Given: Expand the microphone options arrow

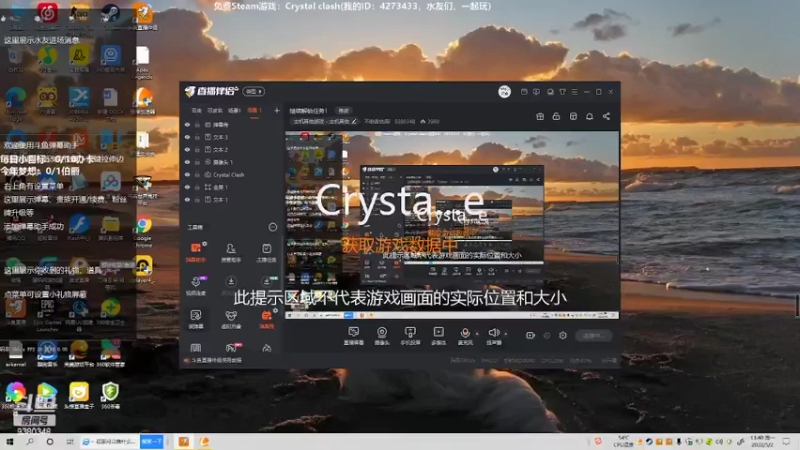Looking at the screenshot, I should (x=478, y=334).
